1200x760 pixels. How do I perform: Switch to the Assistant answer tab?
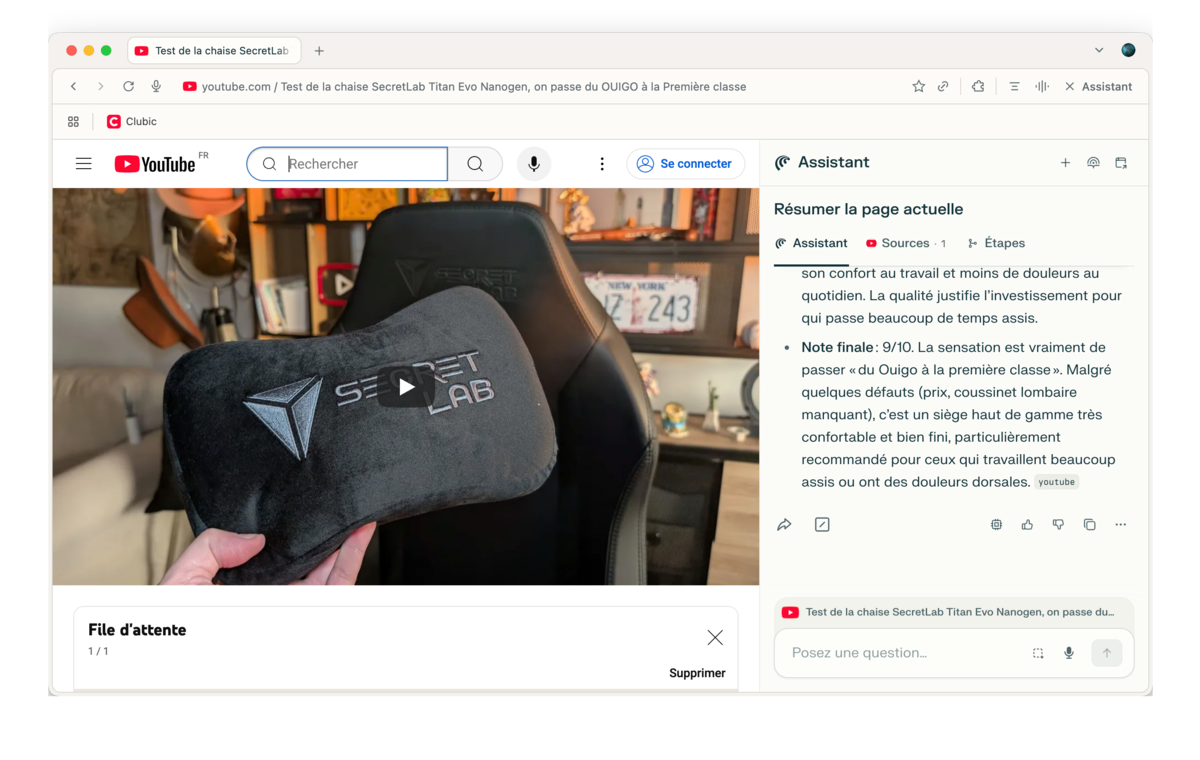pyautogui.click(x=811, y=243)
